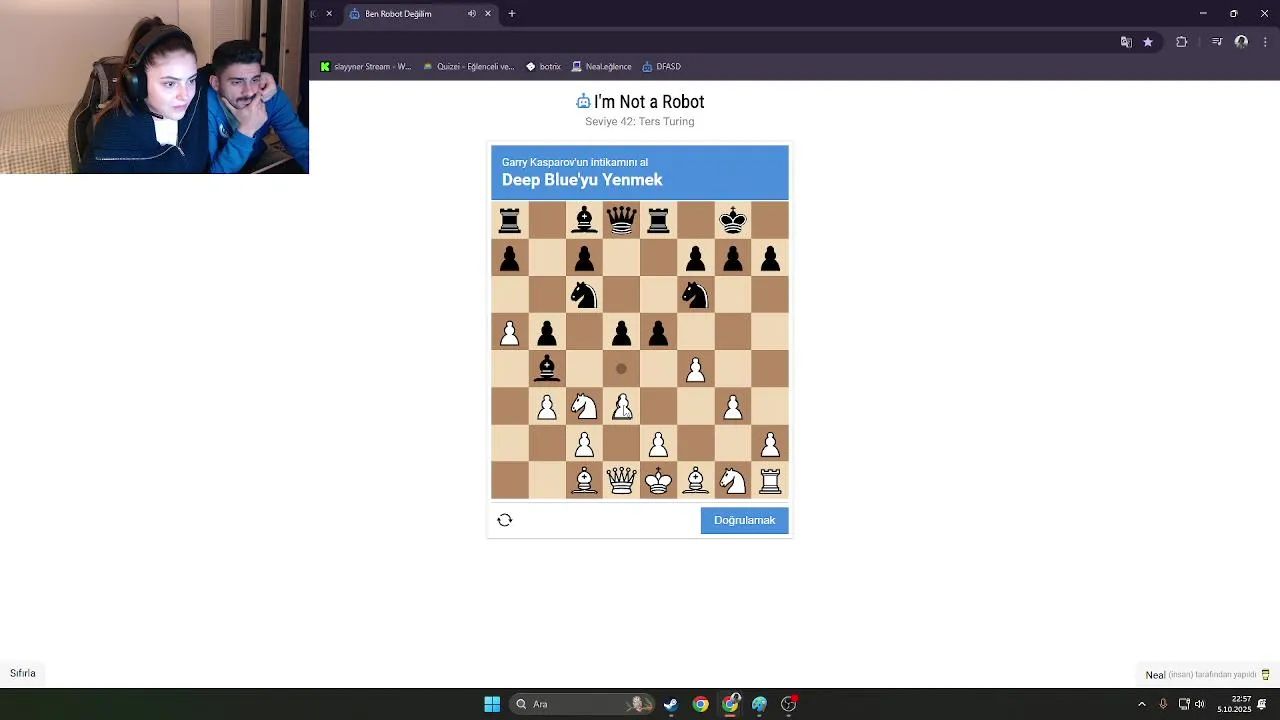Toggle the bookmark star for this page

(x=1148, y=42)
